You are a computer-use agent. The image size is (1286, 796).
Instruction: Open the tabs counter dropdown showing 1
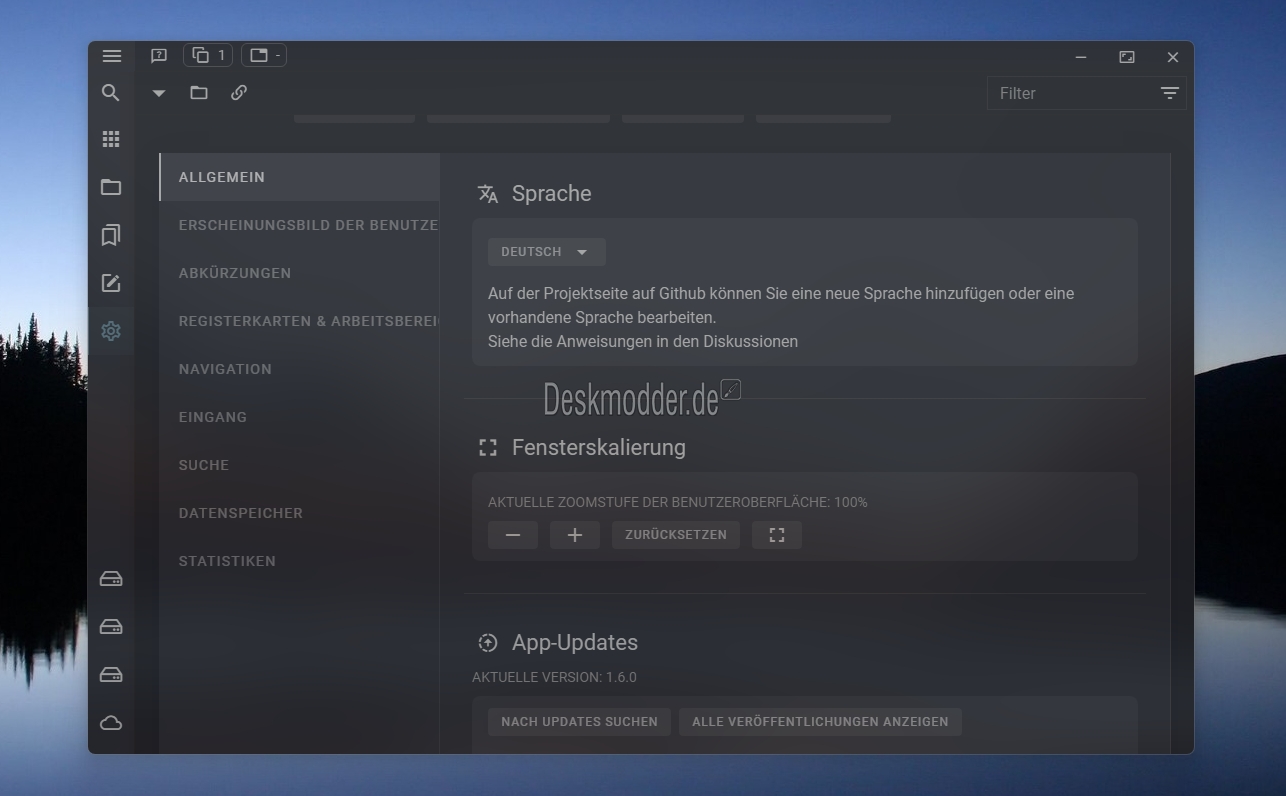tap(208, 55)
